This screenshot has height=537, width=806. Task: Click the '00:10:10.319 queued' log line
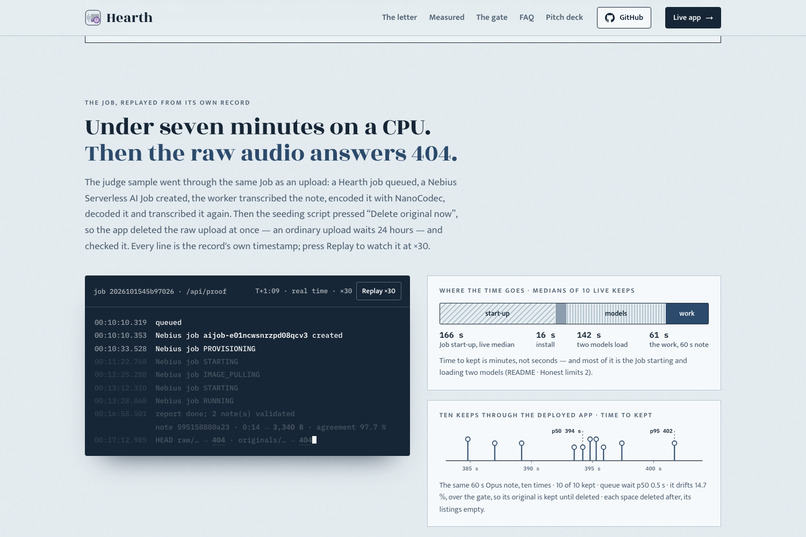[138, 322]
